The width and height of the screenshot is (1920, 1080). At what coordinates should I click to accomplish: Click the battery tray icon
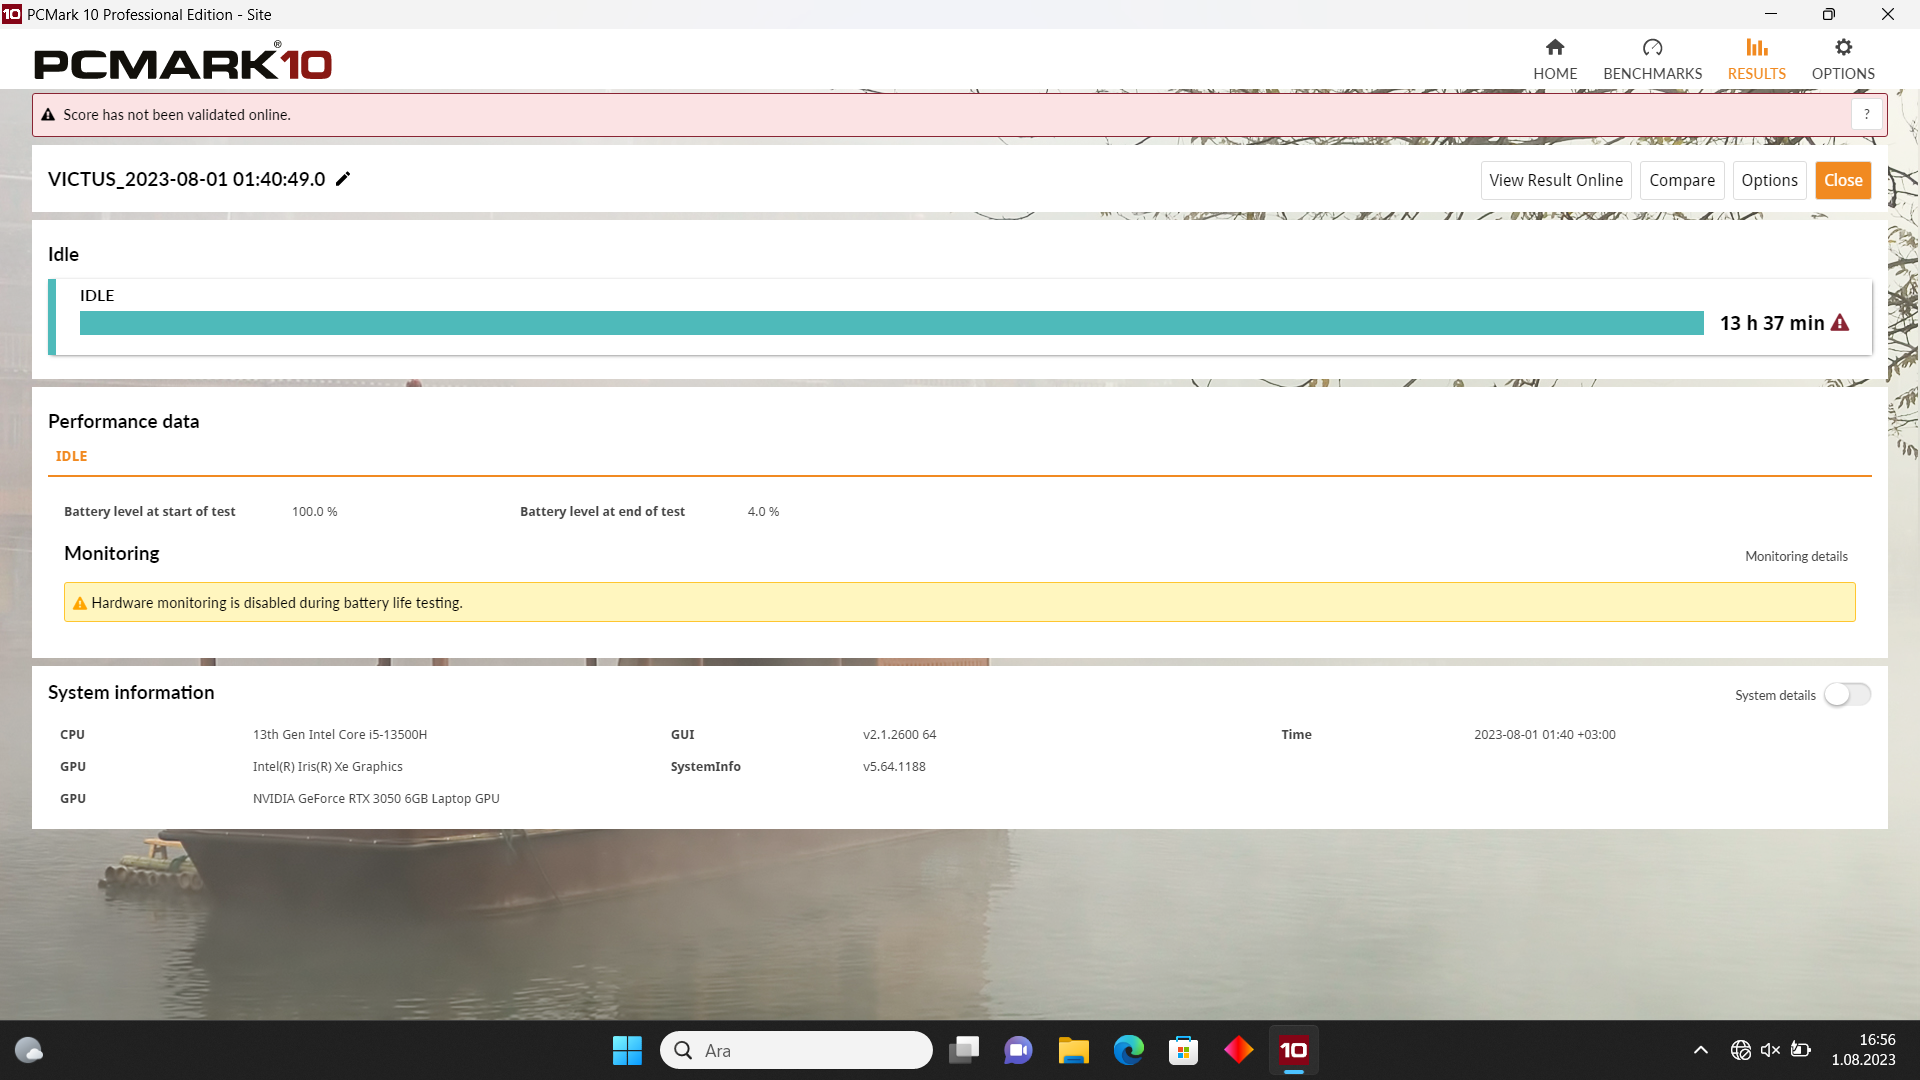(x=1801, y=1050)
